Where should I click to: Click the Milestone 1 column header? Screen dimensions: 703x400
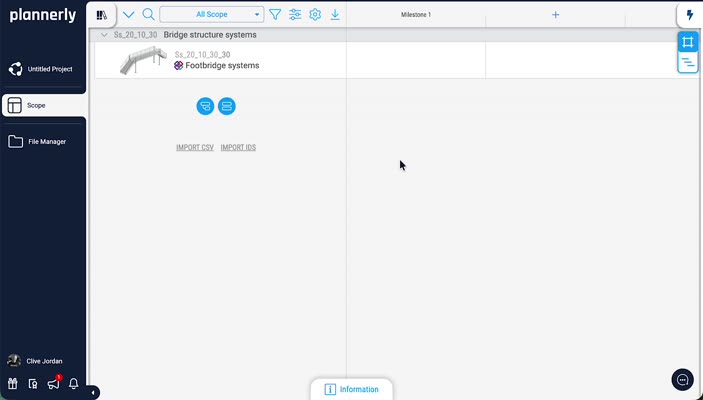coord(416,15)
